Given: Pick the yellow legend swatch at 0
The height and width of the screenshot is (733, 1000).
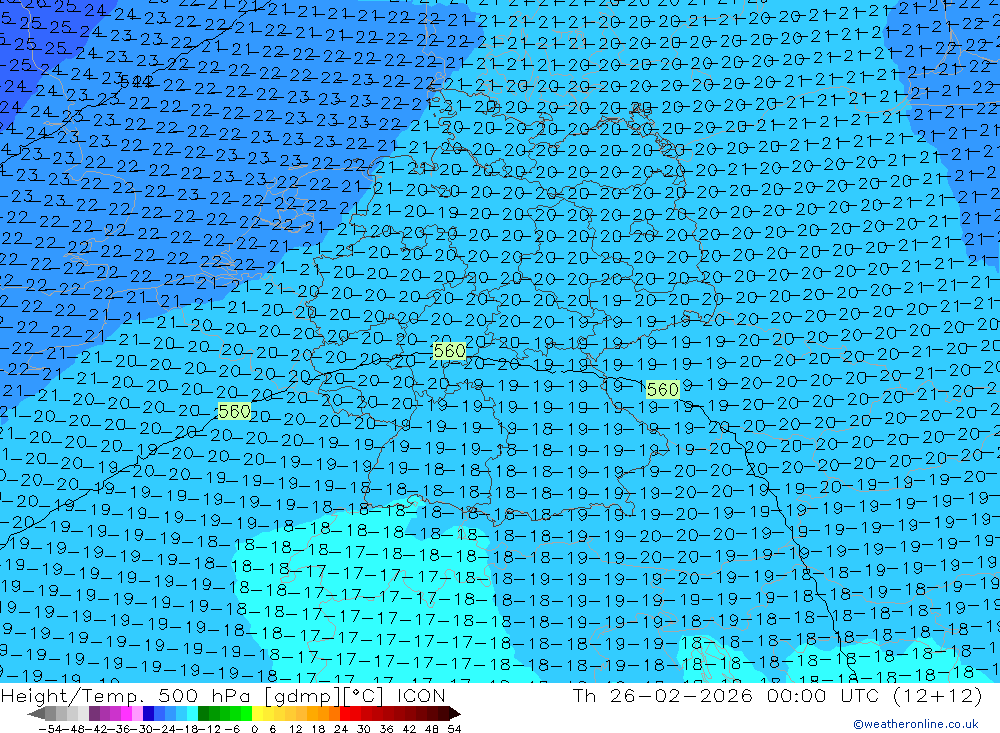Looking at the screenshot, I should [x=257, y=713].
